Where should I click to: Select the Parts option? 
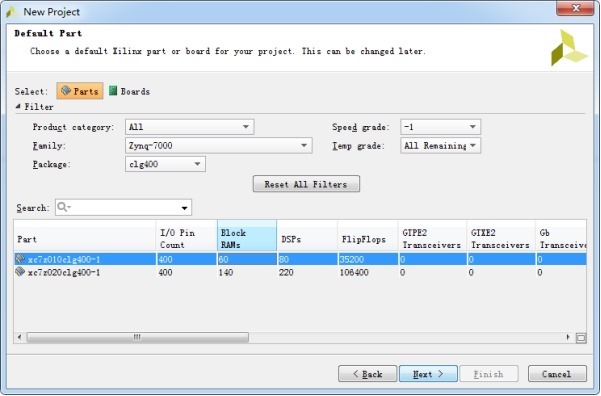click(x=80, y=91)
